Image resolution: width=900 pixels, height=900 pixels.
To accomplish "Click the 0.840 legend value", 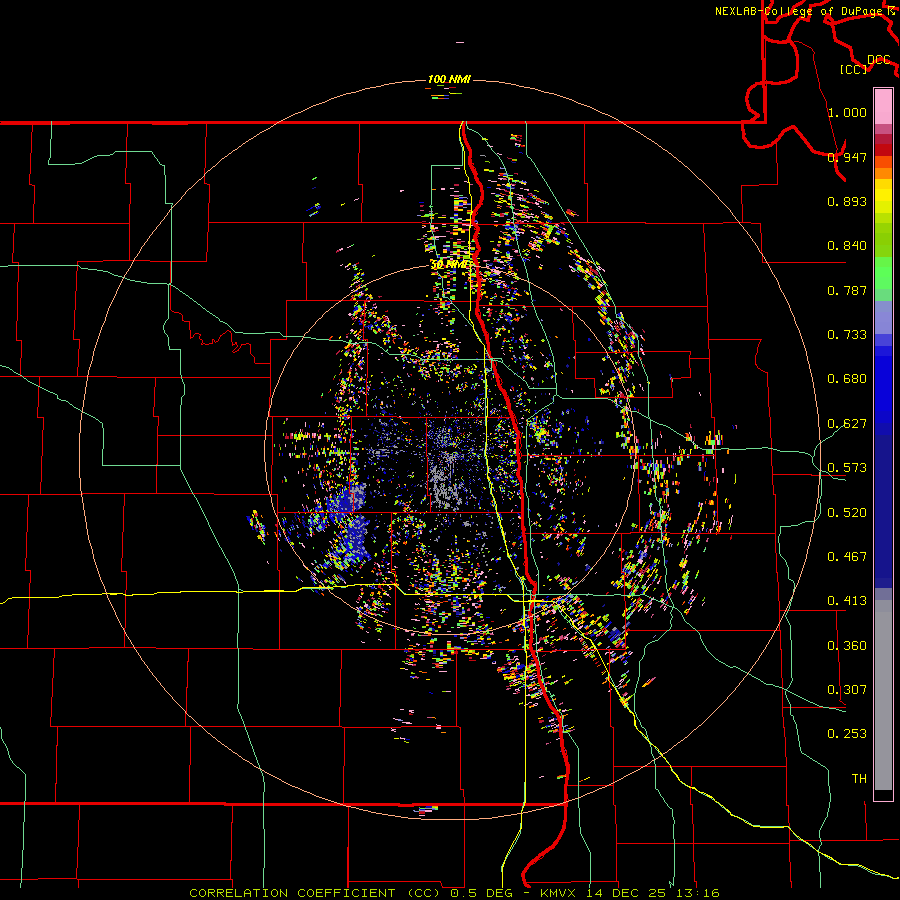I will [847, 246].
